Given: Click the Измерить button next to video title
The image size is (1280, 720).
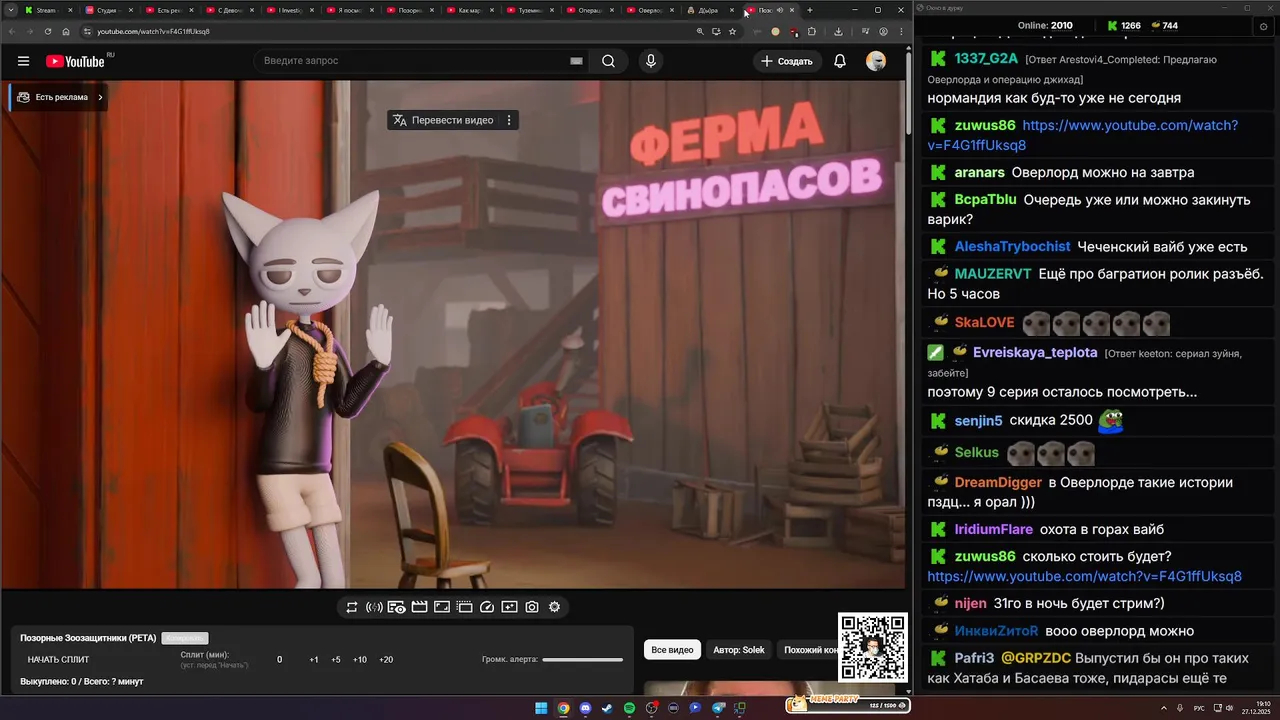Looking at the screenshot, I should (x=185, y=638).
